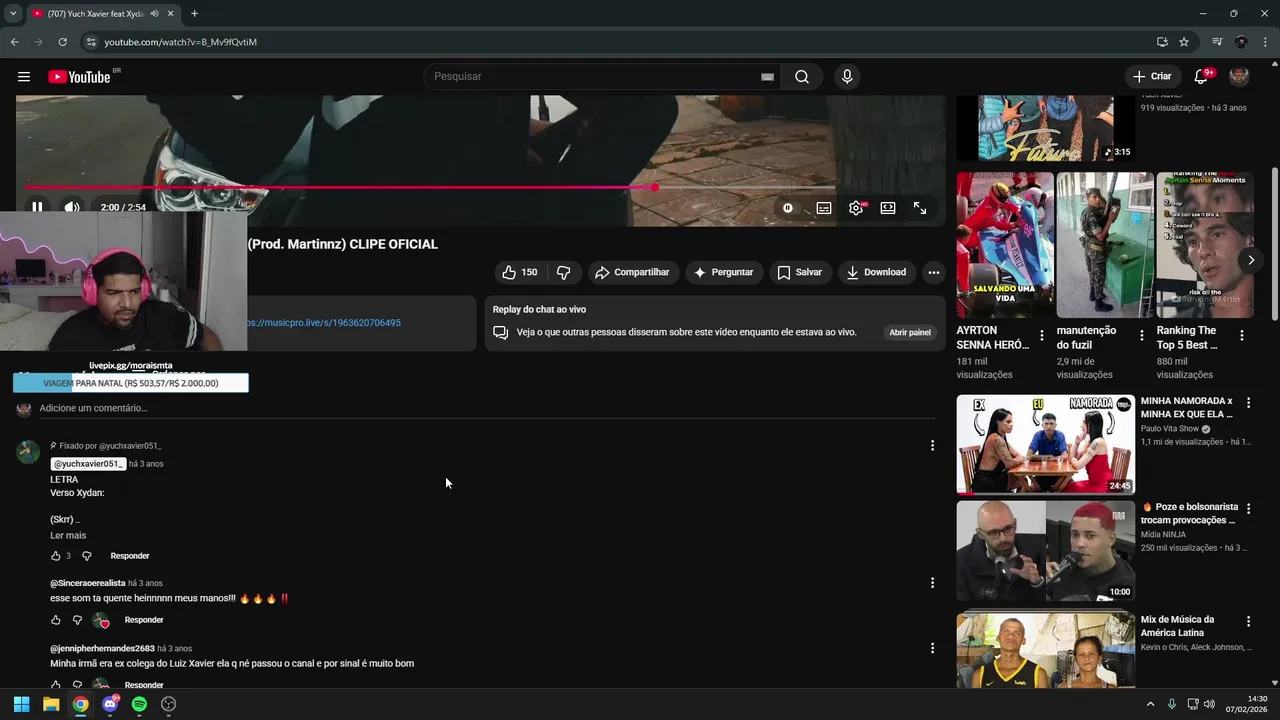Pause the video
The width and height of the screenshot is (1280, 720).
tap(37, 207)
